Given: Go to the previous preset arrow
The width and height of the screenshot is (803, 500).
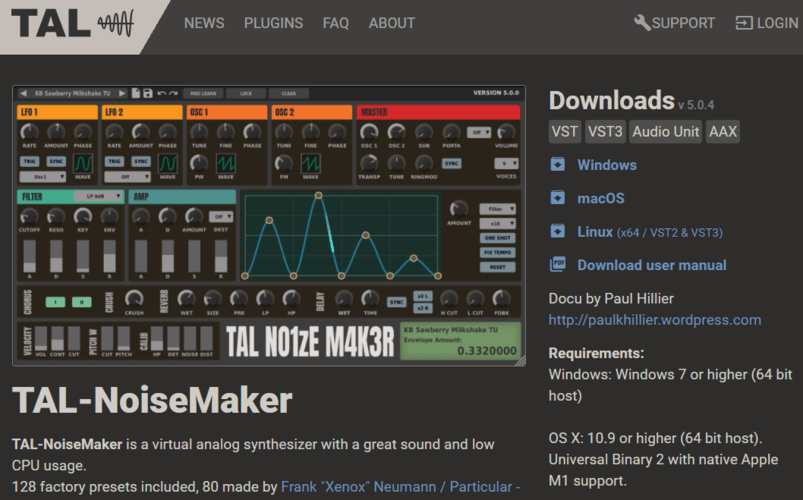Looking at the screenshot, I should (23, 93).
